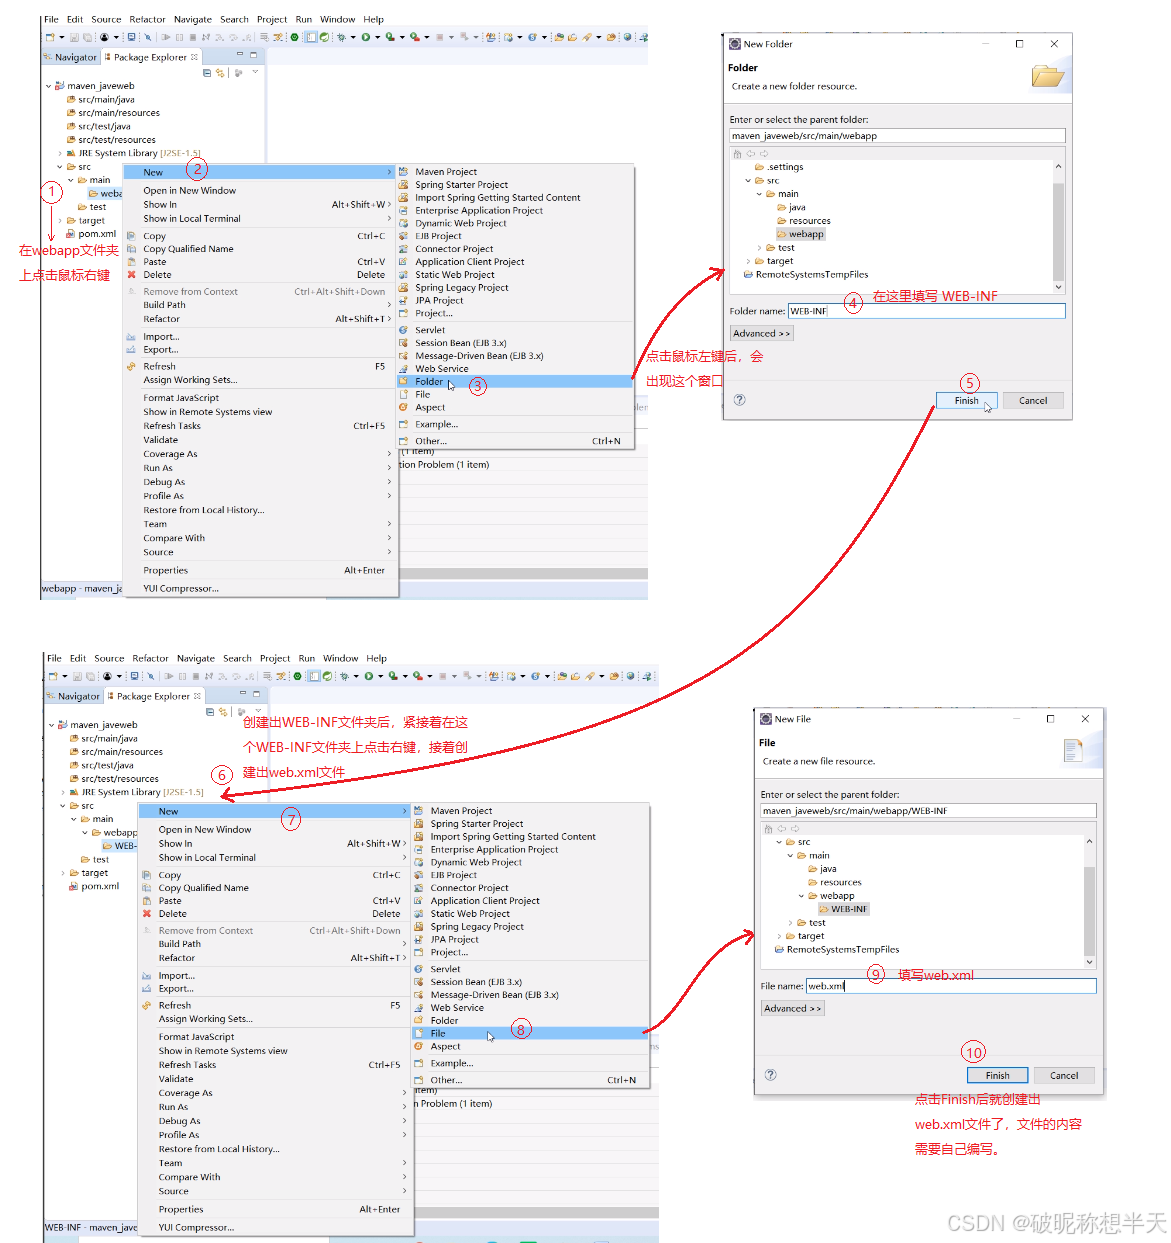Open View Menu dropdown in upper Package Explorer
This screenshot has width=1171, height=1243.
click(255, 73)
